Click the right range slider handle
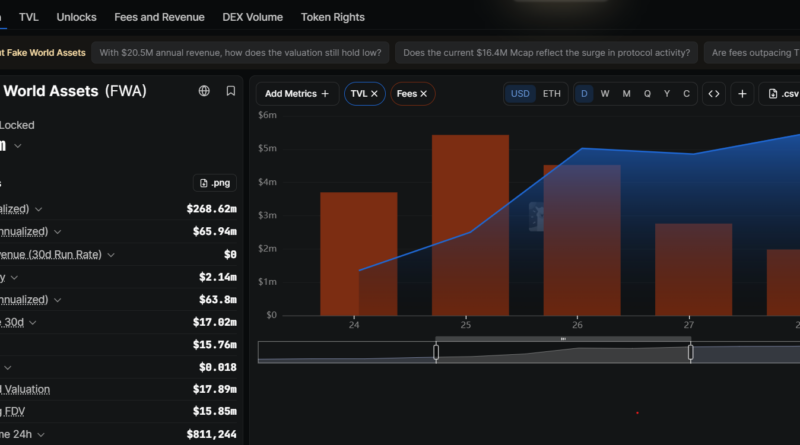The width and height of the screenshot is (800, 445). [x=690, y=352]
